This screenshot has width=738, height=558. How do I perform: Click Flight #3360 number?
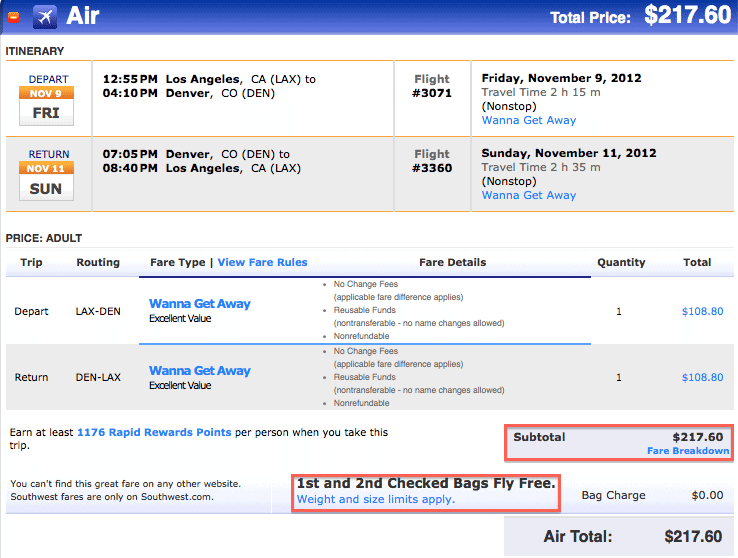[x=432, y=168]
